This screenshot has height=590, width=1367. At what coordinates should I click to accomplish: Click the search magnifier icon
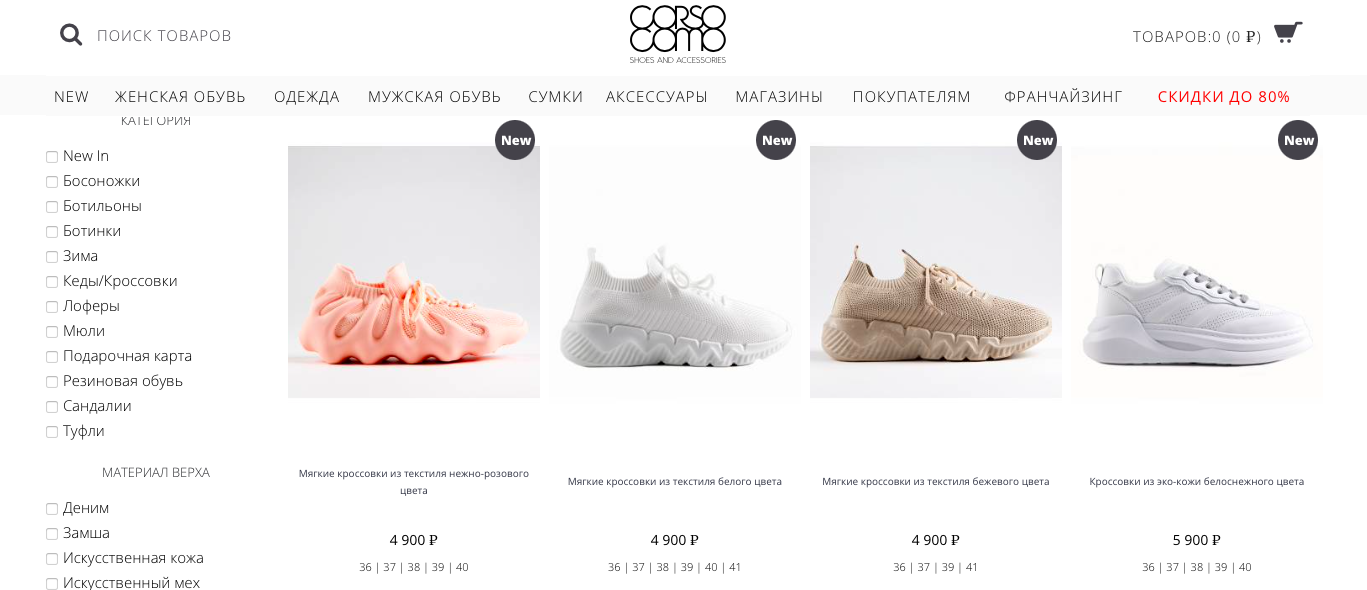(x=71, y=35)
